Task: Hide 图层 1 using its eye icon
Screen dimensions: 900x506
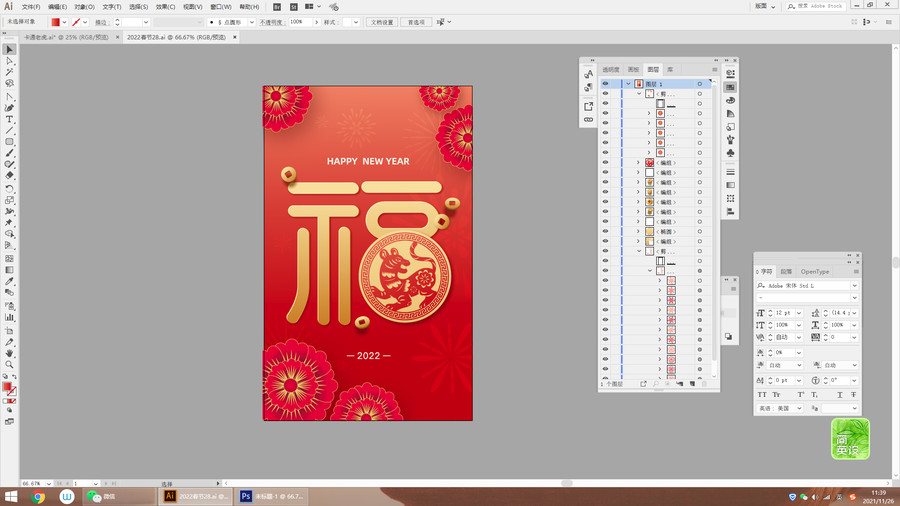Action: pos(605,84)
